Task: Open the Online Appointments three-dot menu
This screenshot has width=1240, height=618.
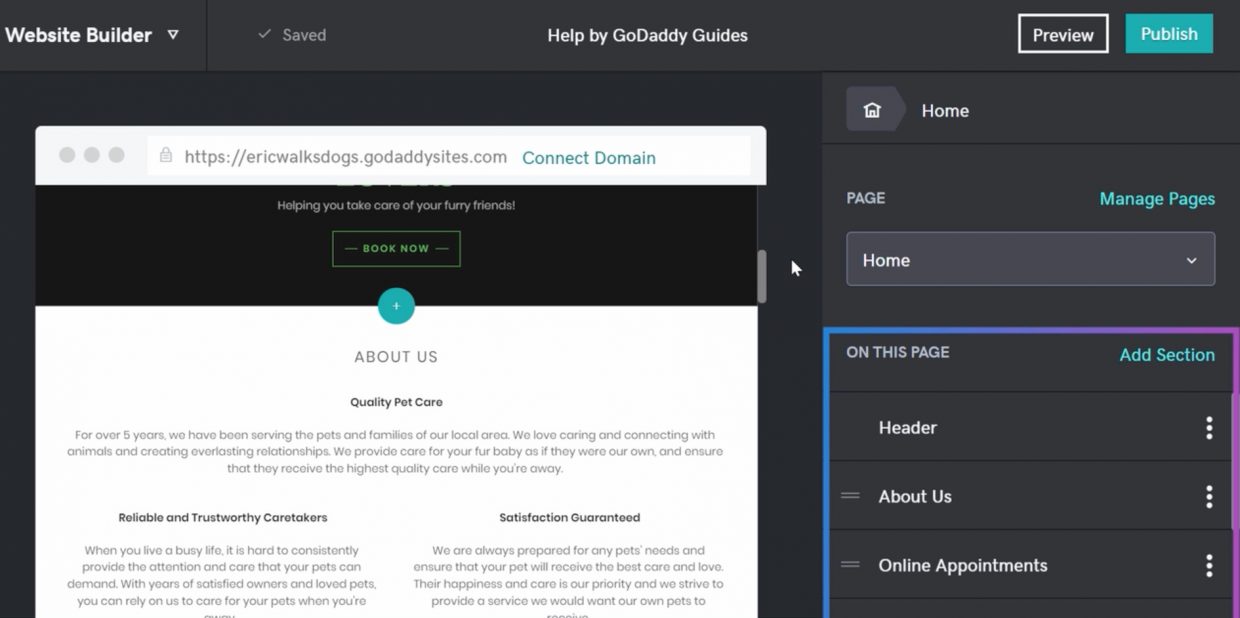Action: point(1207,565)
